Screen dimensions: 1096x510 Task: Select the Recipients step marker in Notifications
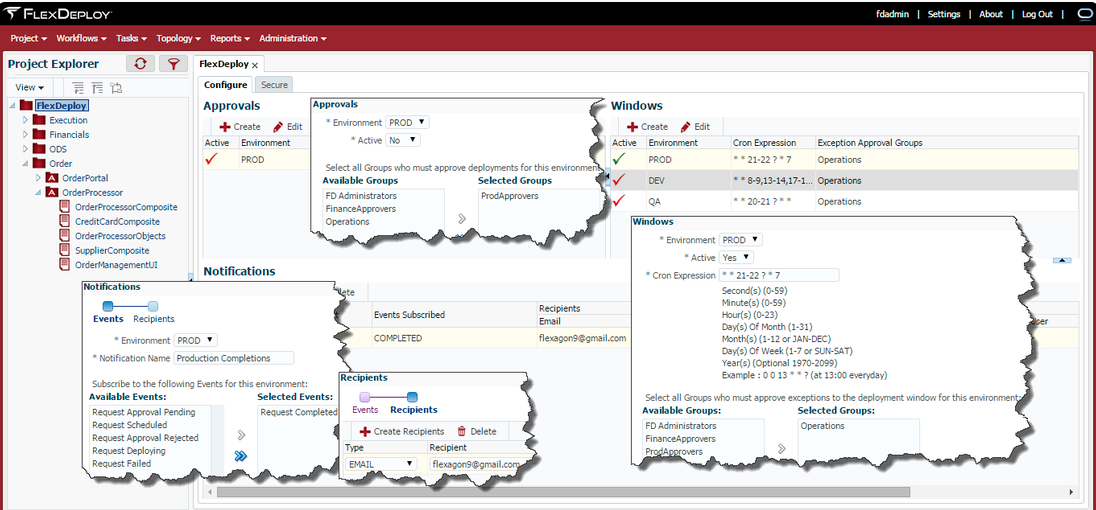pyautogui.click(x=153, y=306)
